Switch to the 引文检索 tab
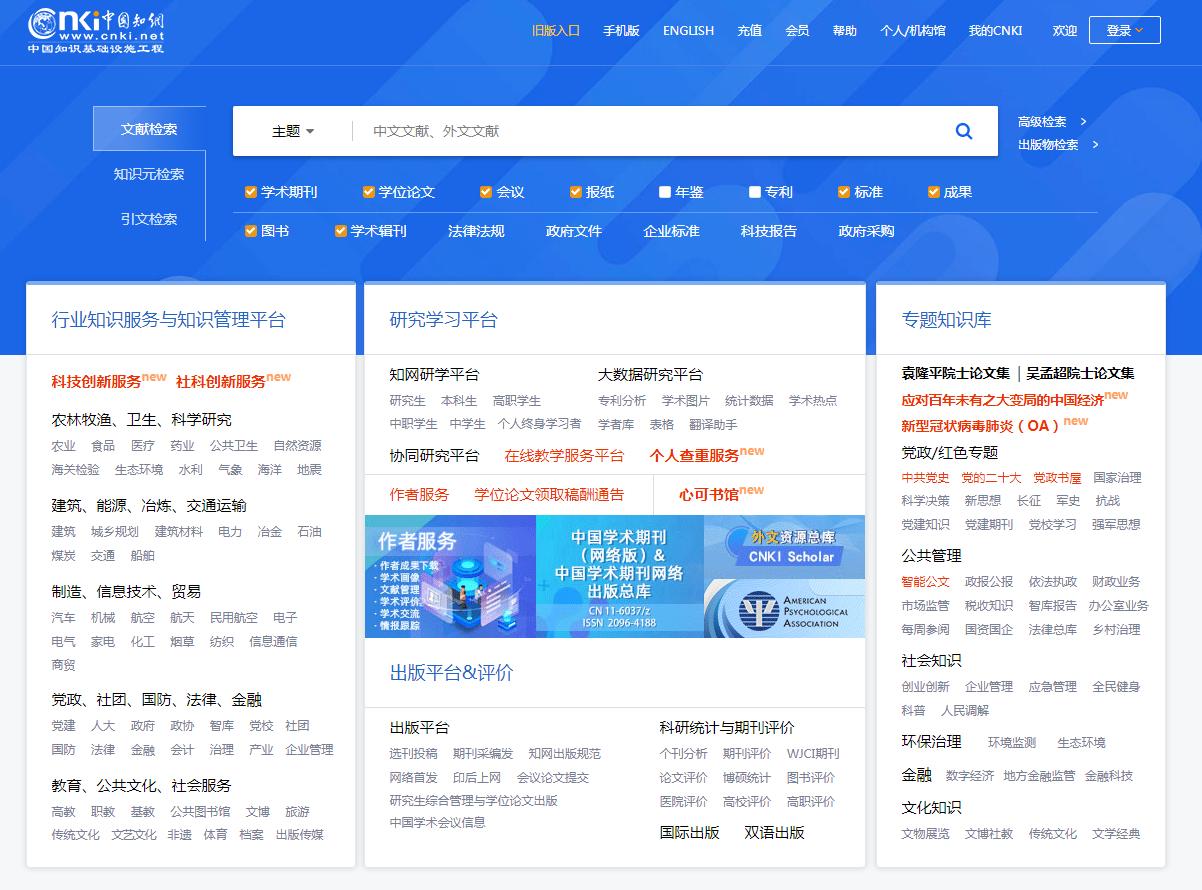Image resolution: width=1202 pixels, height=890 pixels. [147, 218]
